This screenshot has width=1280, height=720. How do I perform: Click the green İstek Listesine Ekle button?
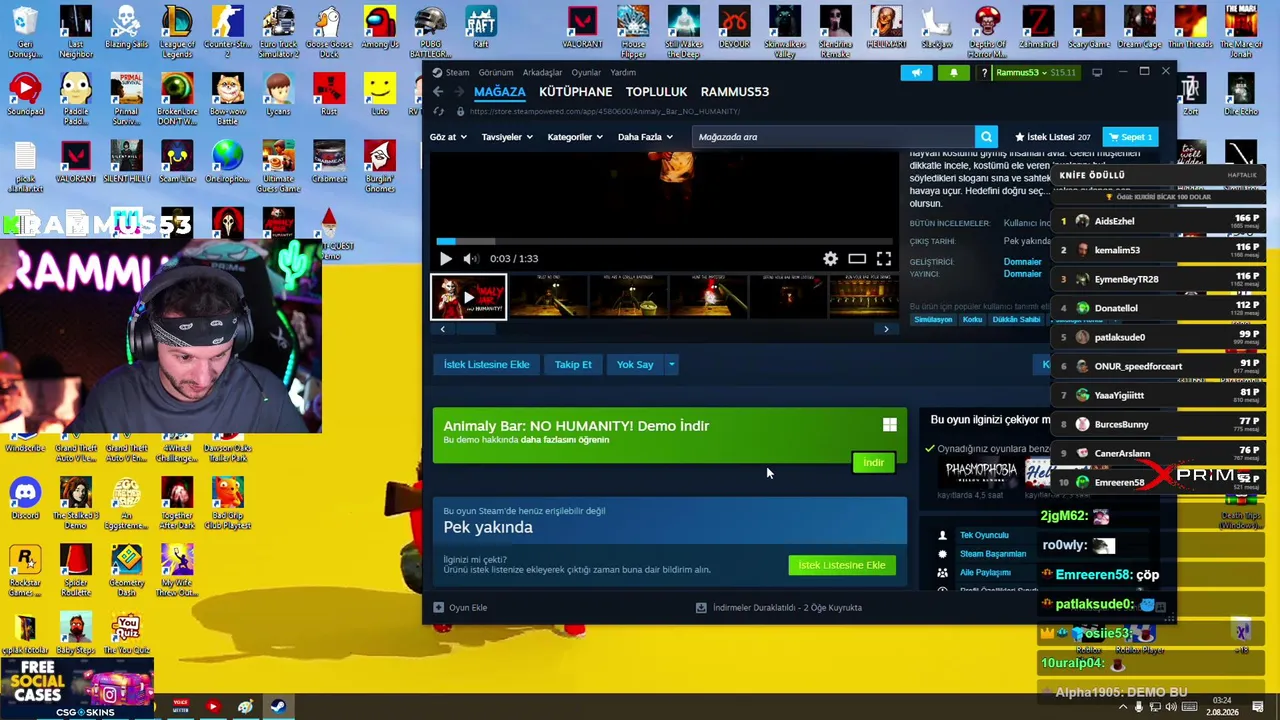(x=842, y=565)
